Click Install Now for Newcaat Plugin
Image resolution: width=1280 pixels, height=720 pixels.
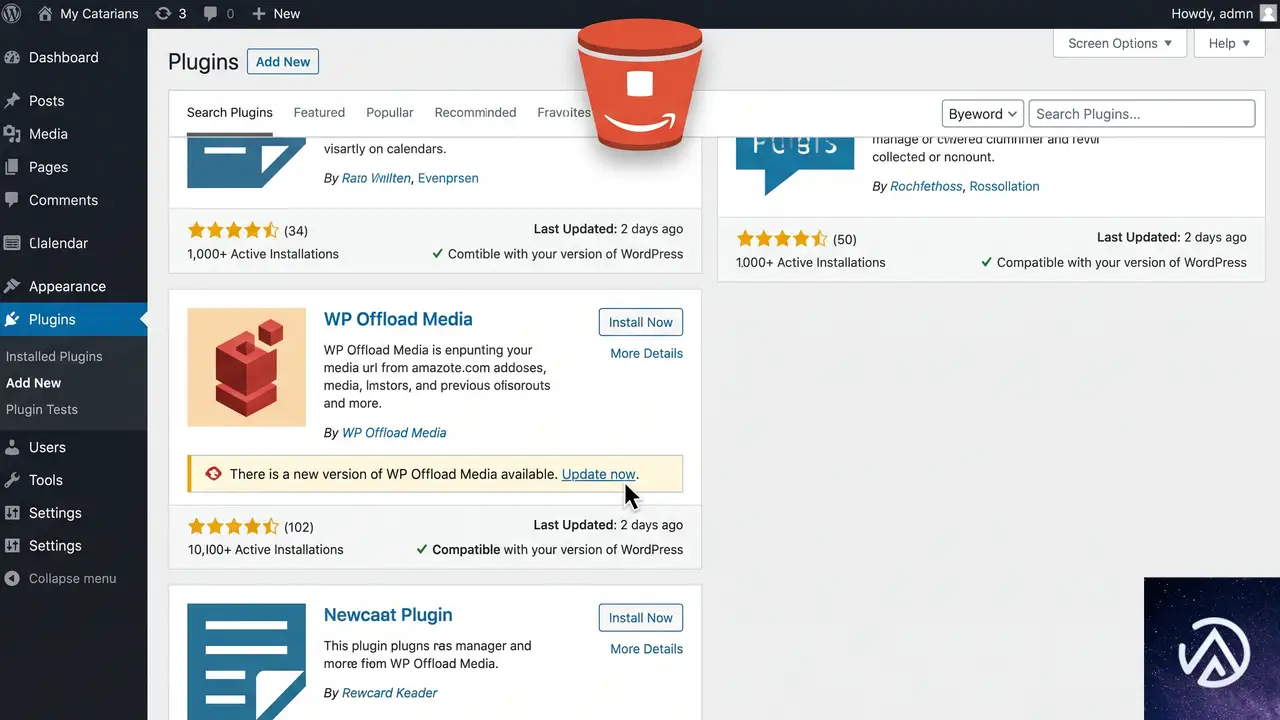[641, 618]
